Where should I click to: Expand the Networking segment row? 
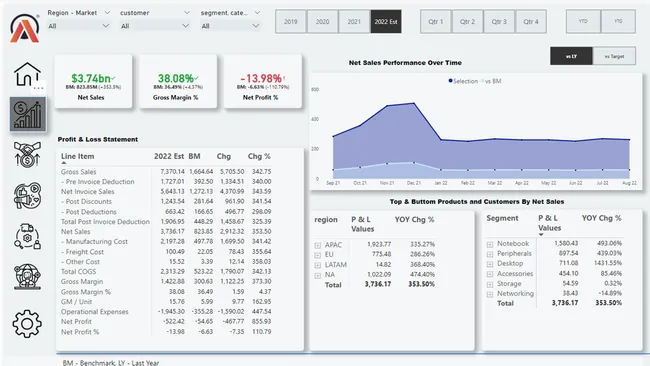[490, 294]
